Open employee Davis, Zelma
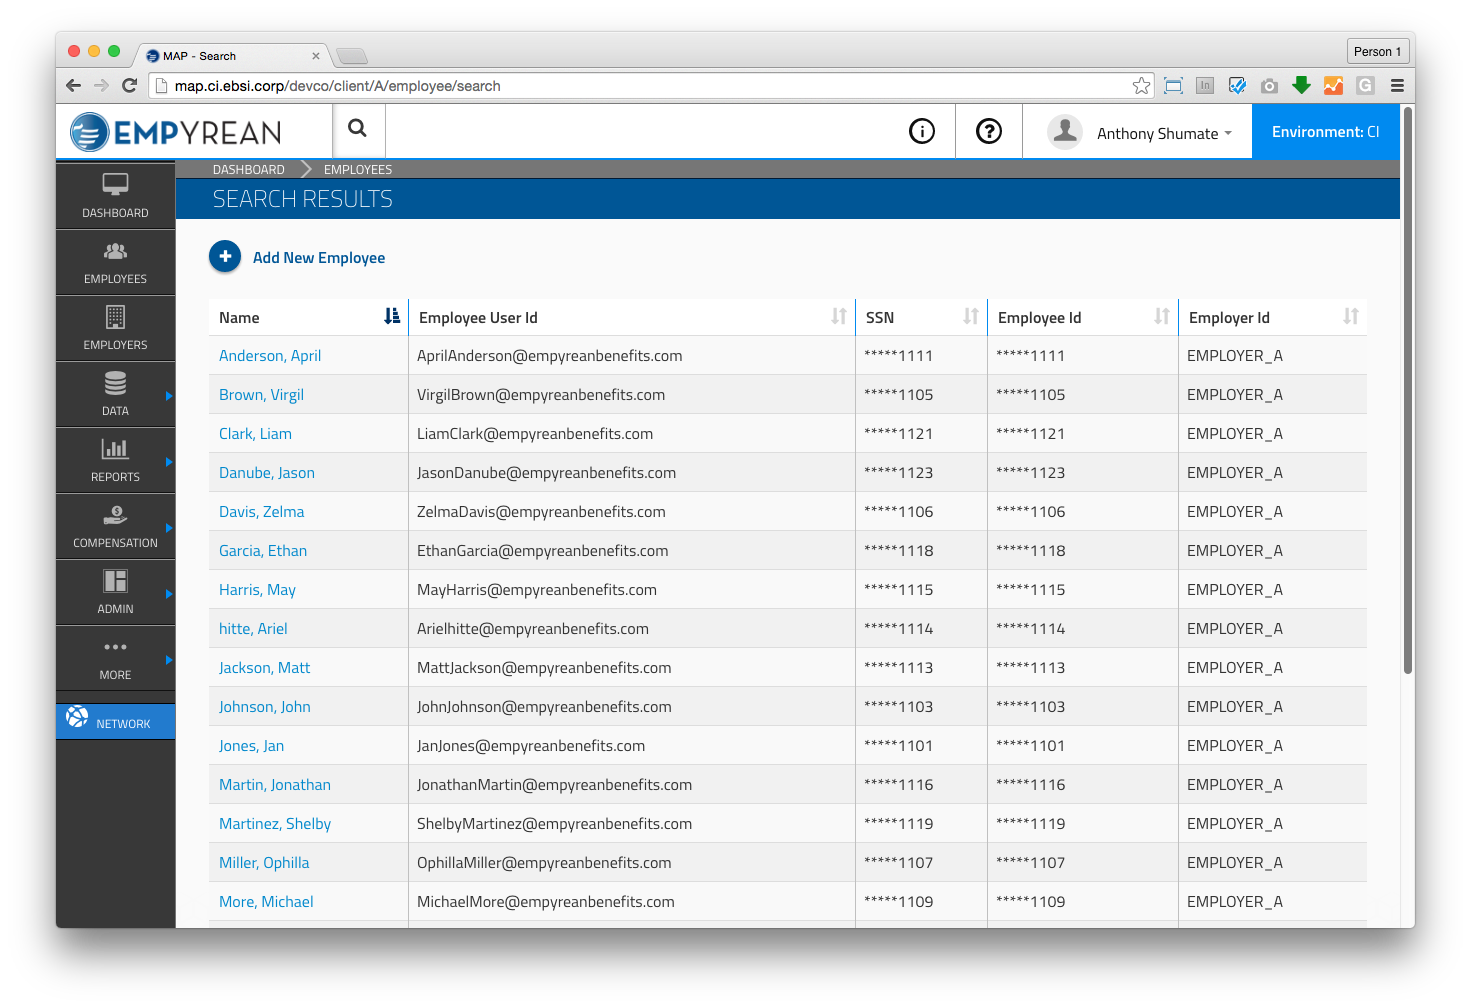Image resolution: width=1471 pixels, height=1008 pixels. [x=261, y=511]
